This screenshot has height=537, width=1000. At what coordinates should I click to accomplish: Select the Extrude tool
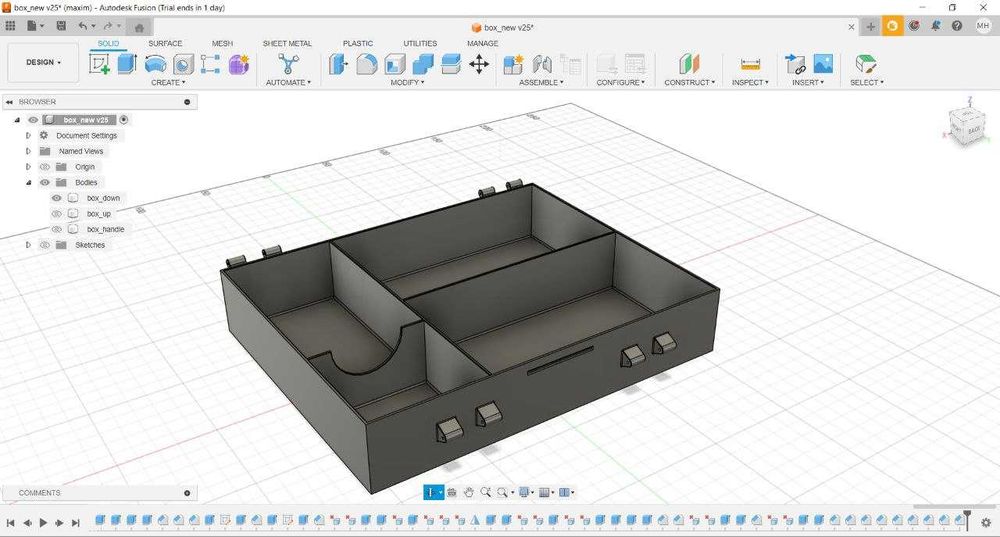click(x=127, y=64)
